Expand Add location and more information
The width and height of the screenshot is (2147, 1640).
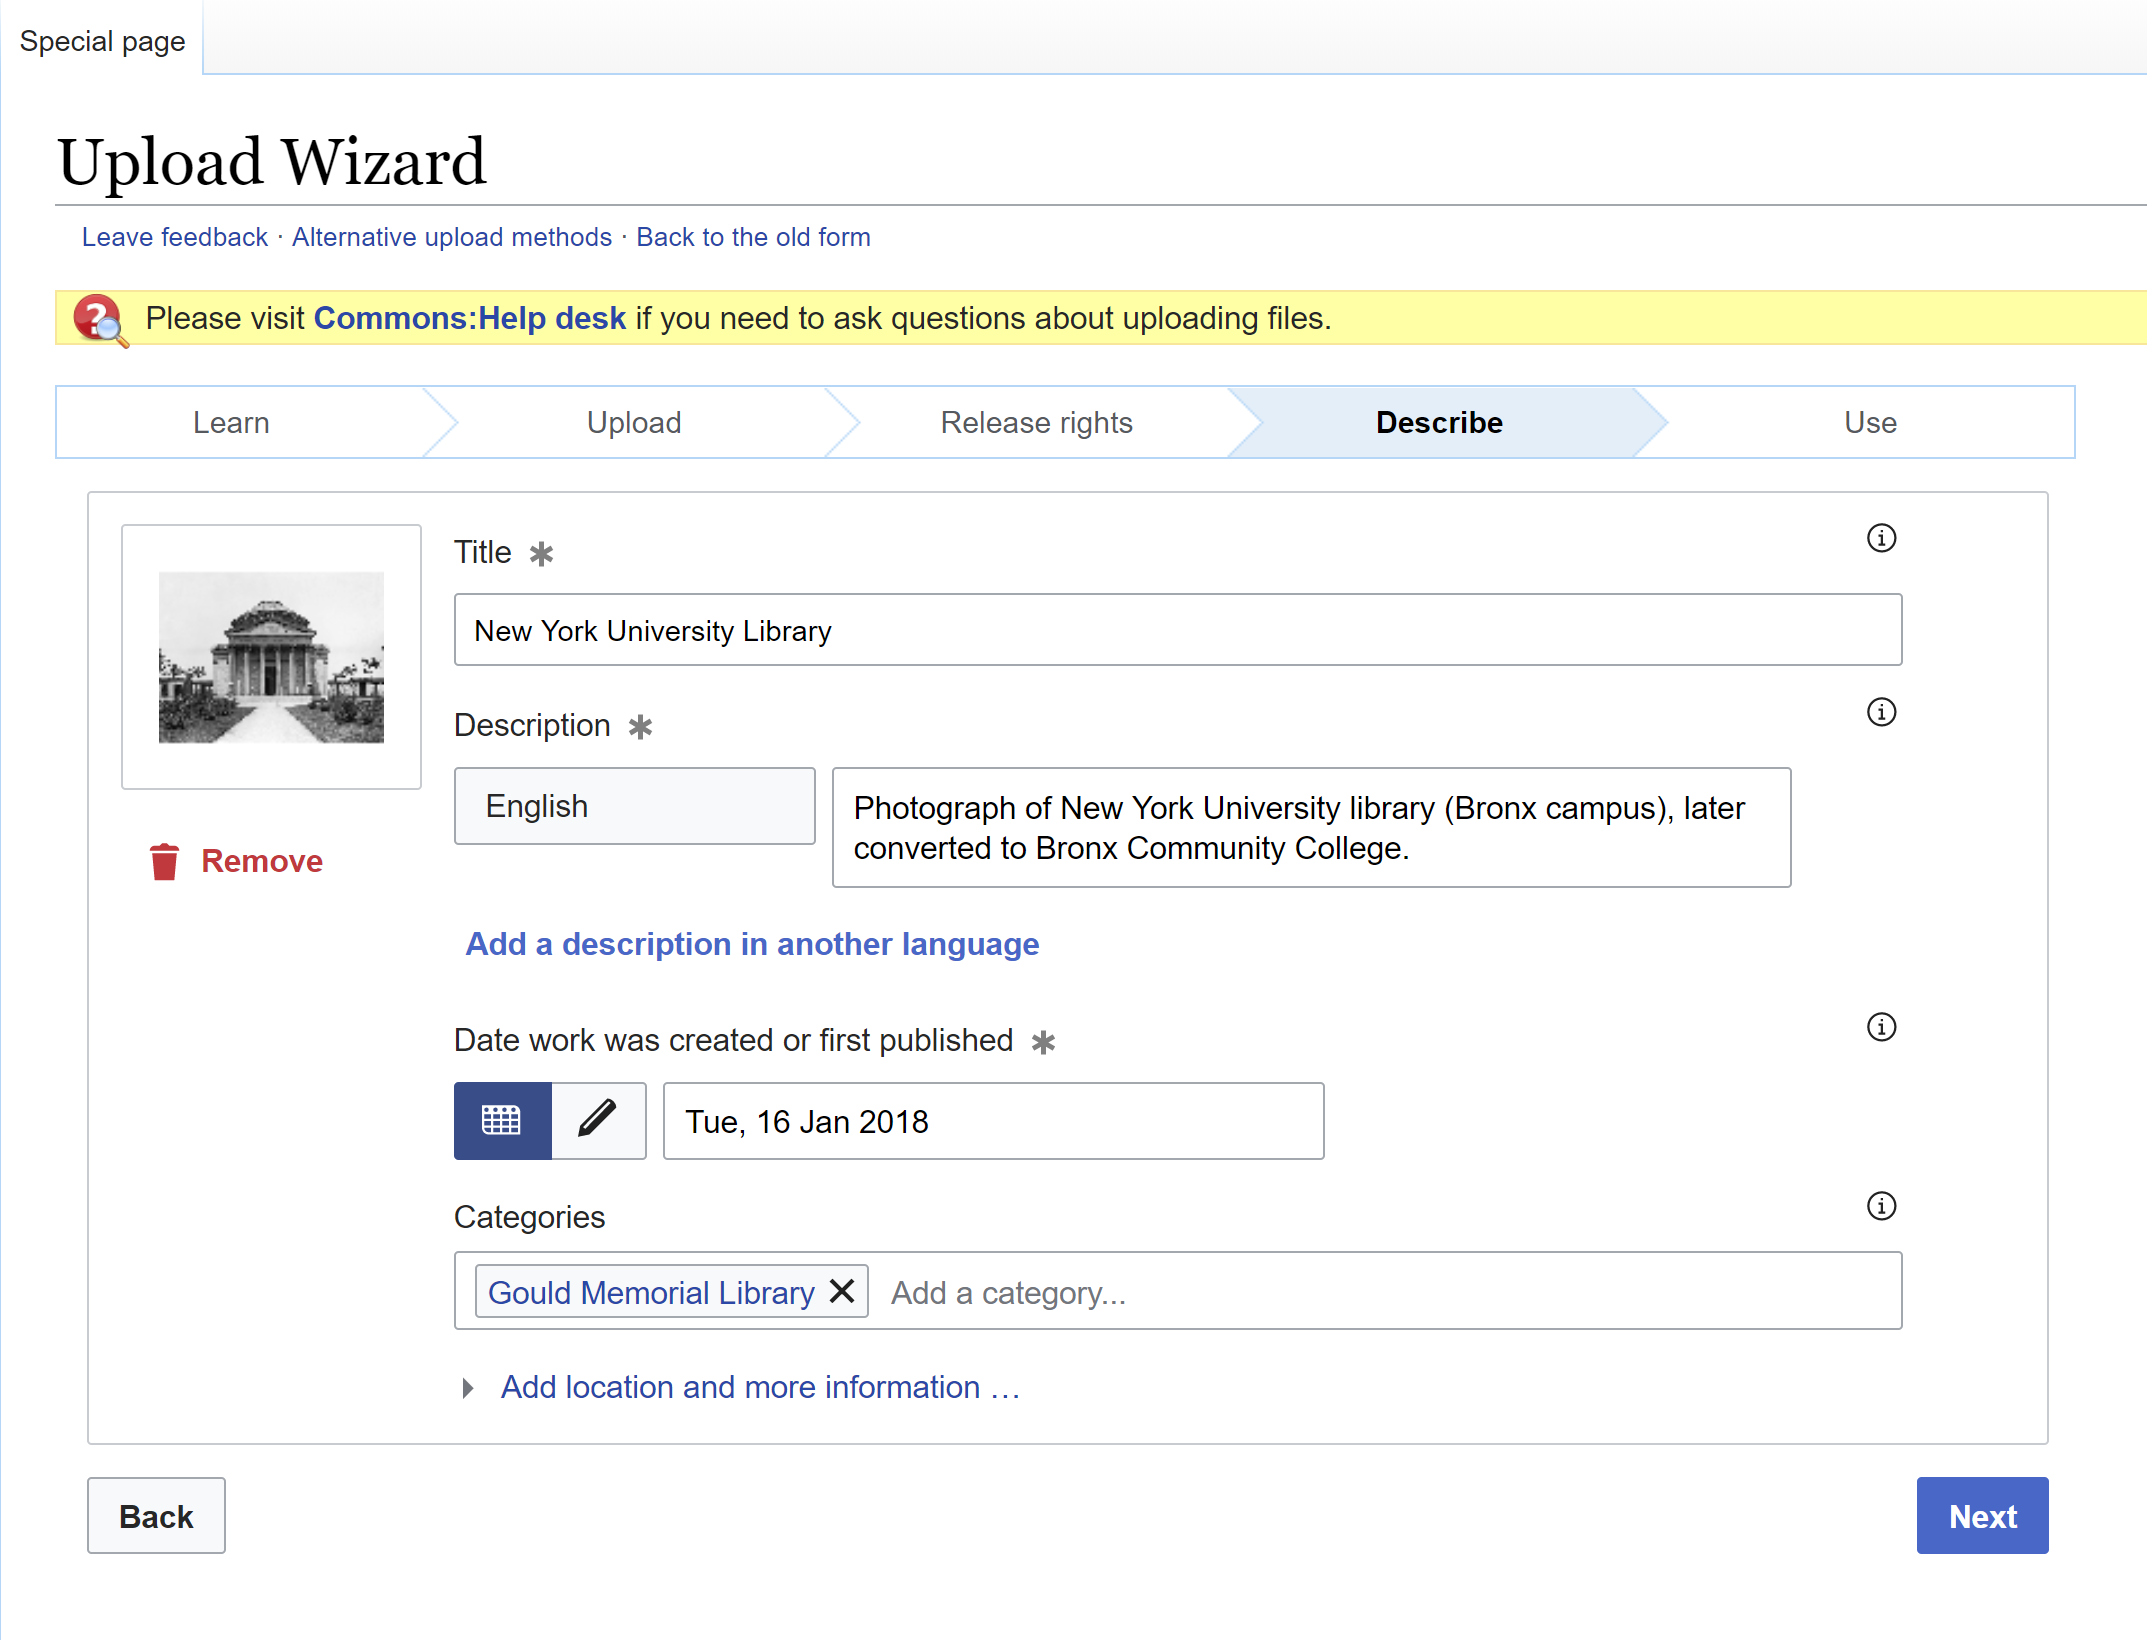point(741,1387)
